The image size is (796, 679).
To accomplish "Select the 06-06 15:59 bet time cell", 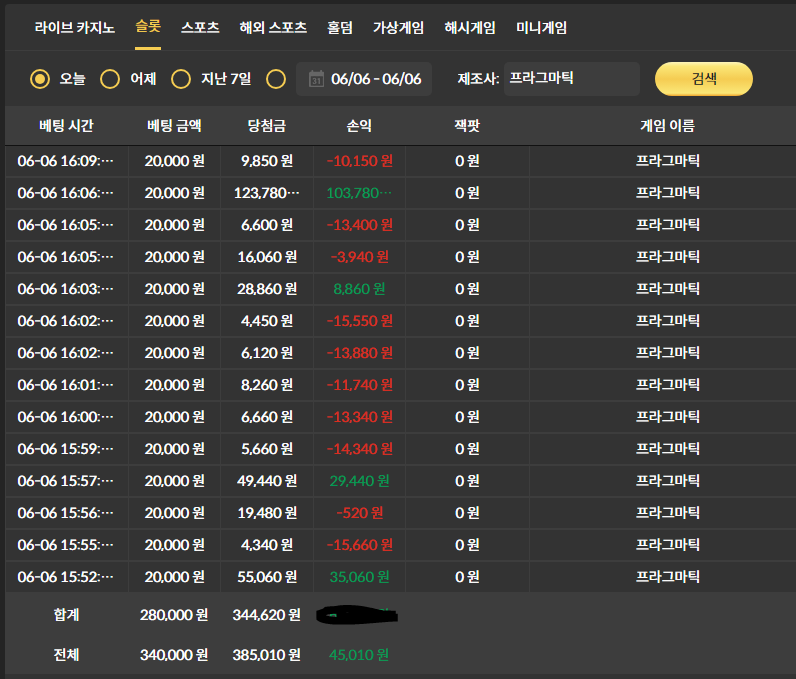I will pyautogui.click(x=66, y=449).
